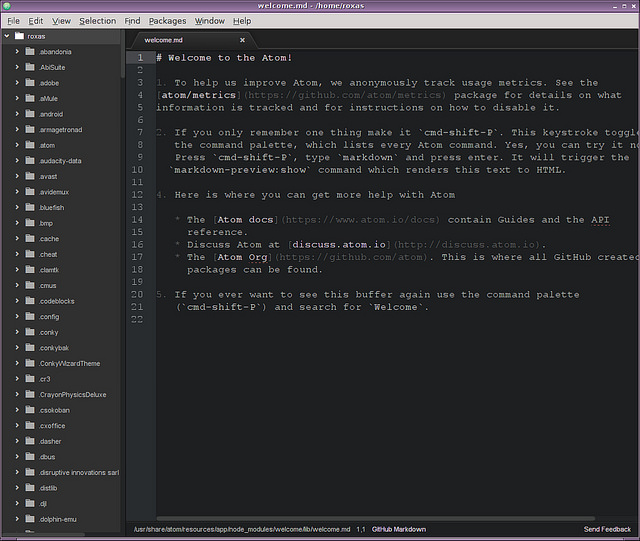Expand the .aMule folder
The width and height of the screenshot is (640, 541).
pos(17,98)
